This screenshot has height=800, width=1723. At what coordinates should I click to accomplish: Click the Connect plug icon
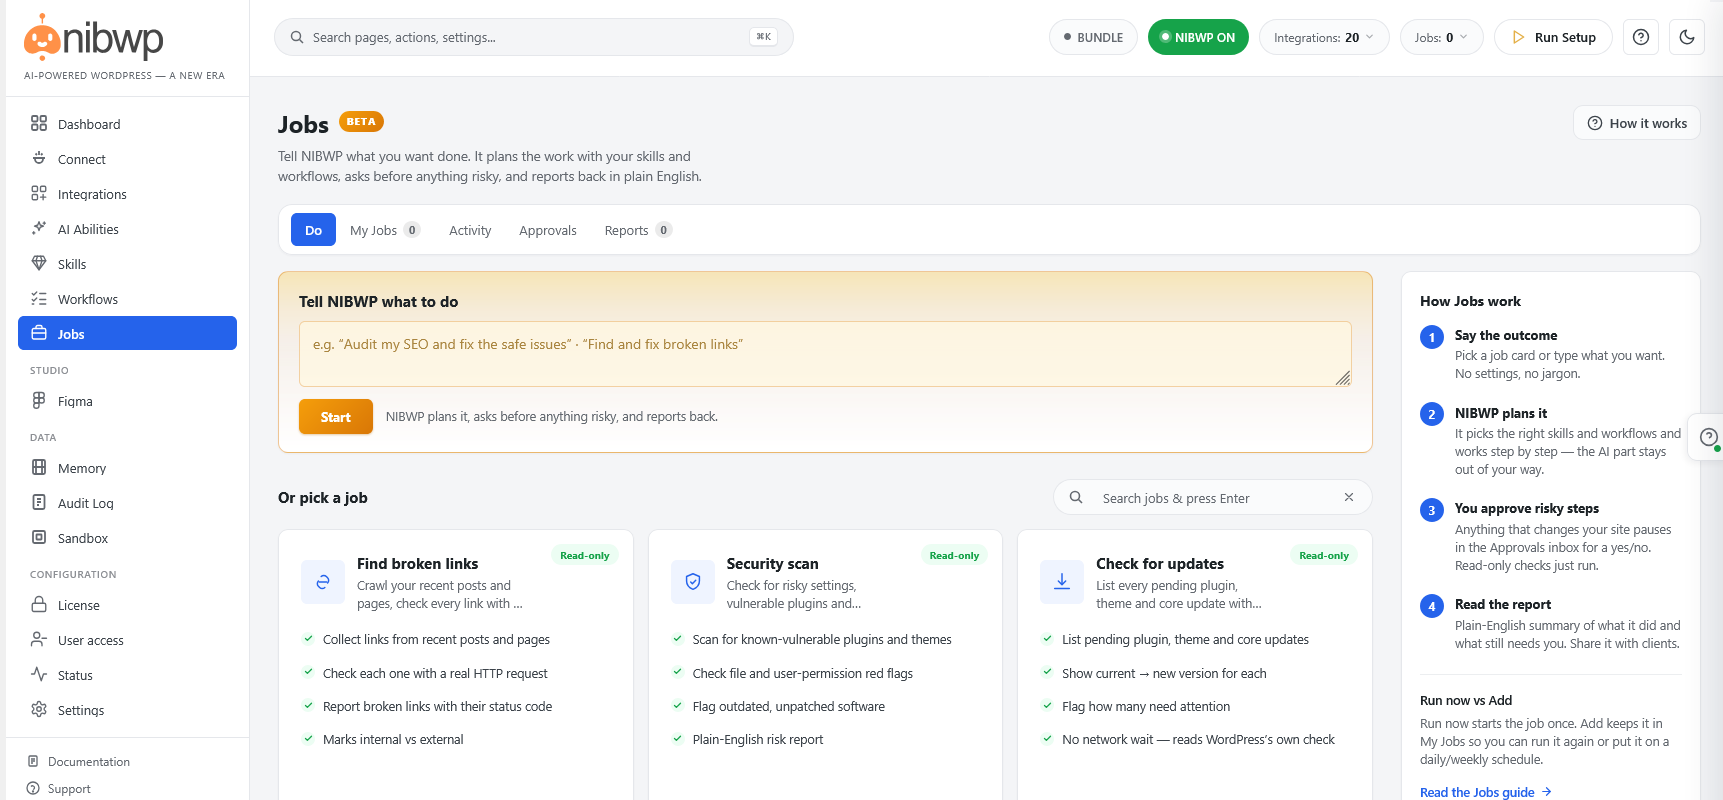[39, 158]
